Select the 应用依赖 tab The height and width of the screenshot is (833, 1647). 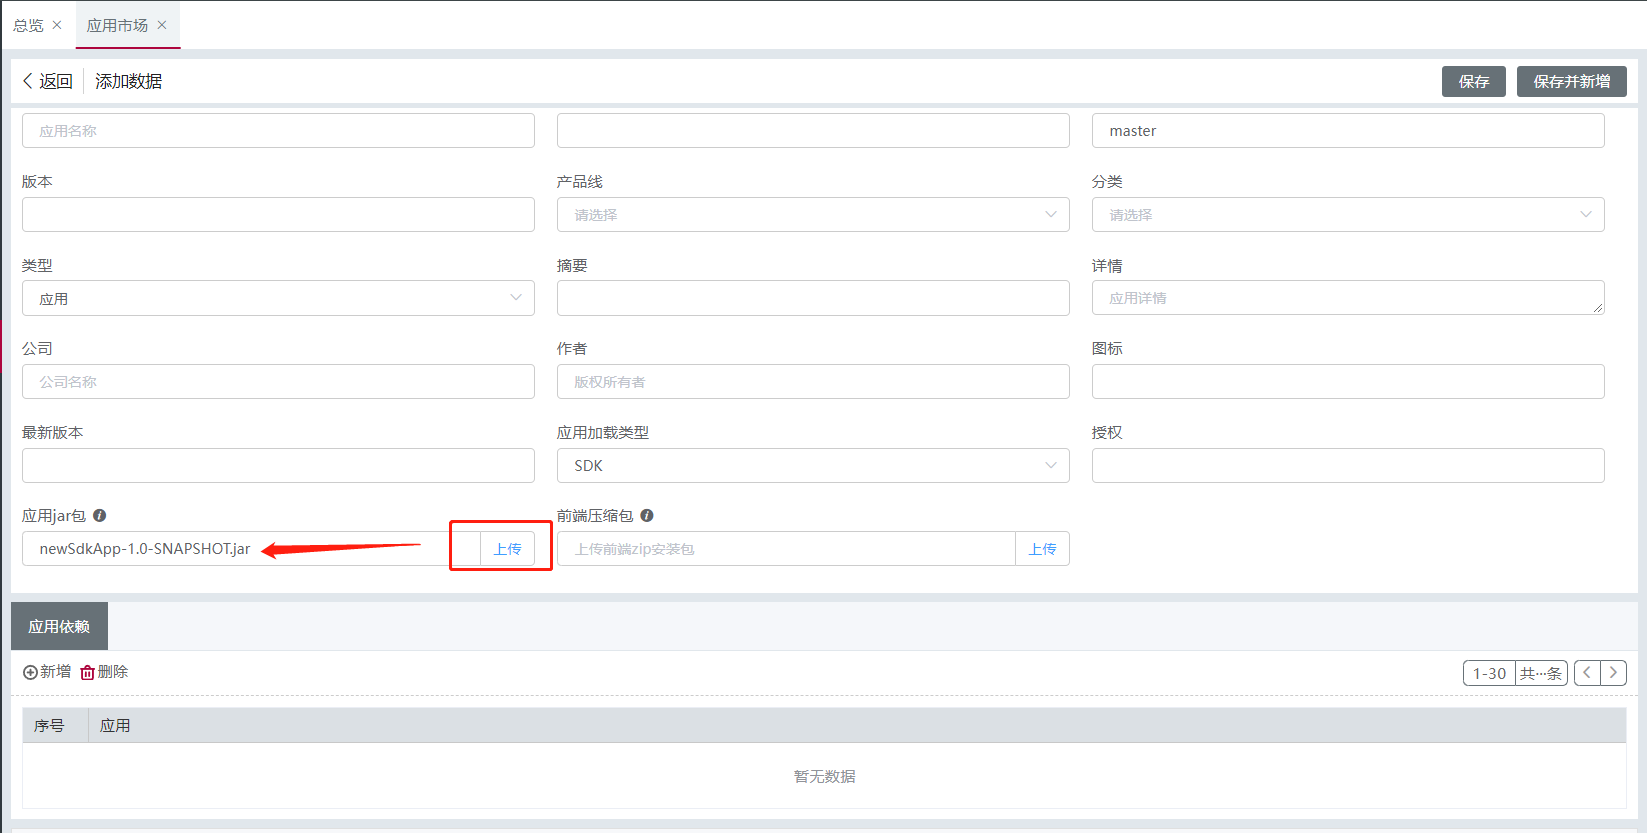[59, 627]
